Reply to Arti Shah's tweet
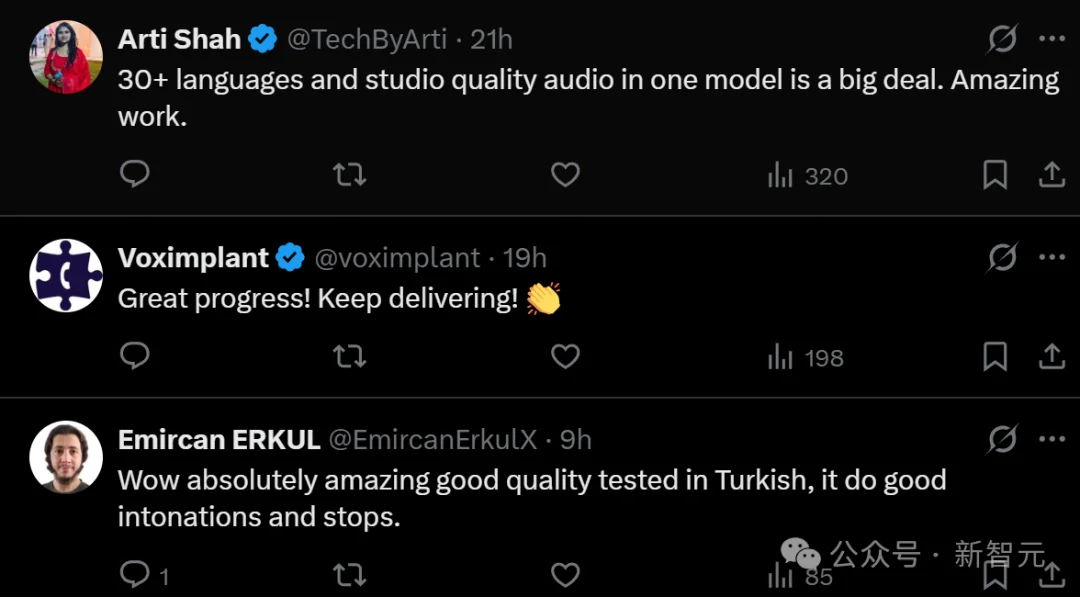 134,175
